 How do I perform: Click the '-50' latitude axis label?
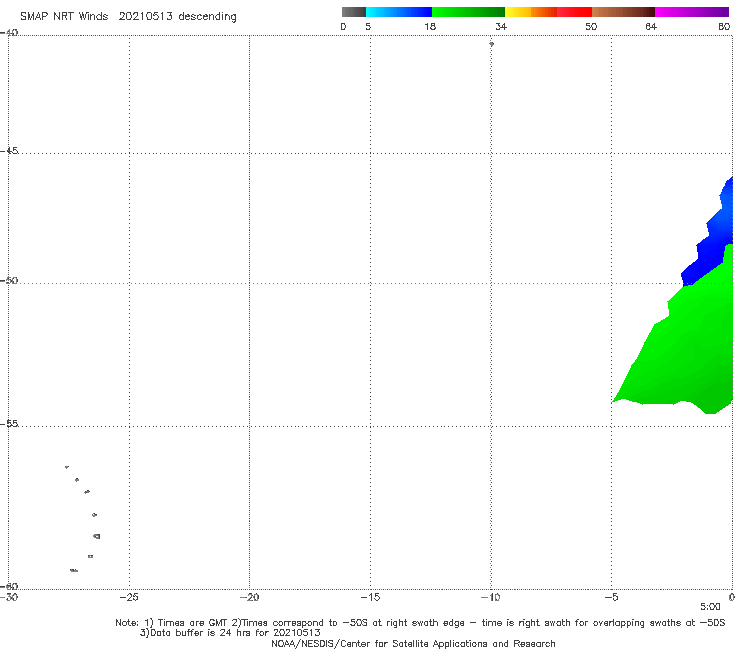click(x=9, y=280)
